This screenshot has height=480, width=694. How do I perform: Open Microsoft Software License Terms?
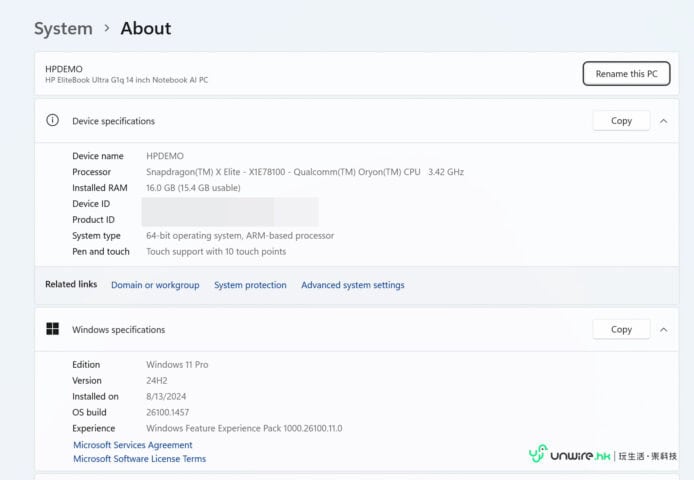click(139, 459)
